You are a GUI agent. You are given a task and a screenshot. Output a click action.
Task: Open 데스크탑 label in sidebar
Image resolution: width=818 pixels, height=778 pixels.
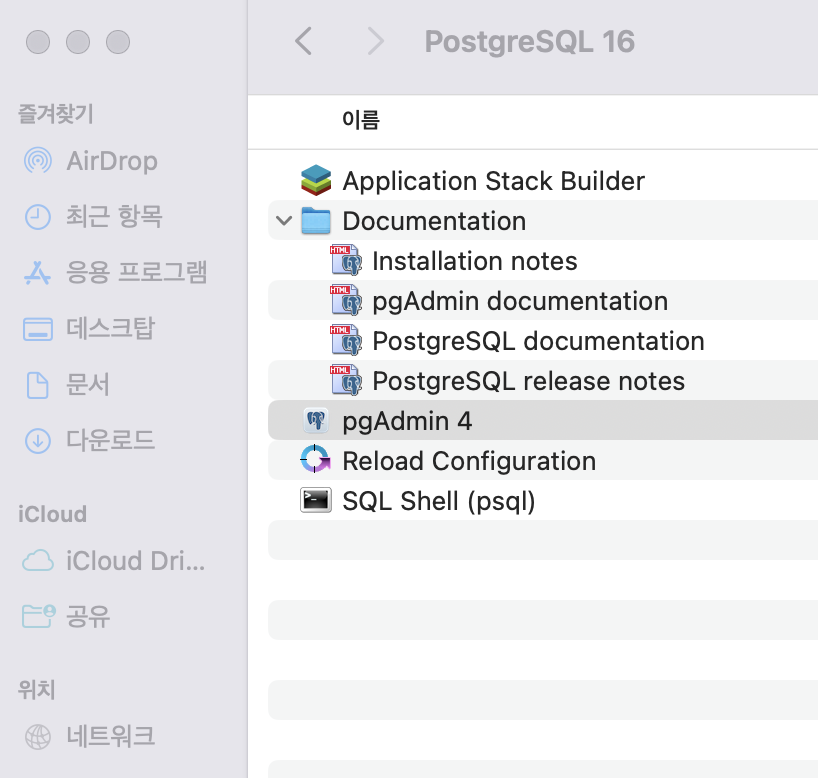pyautogui.click(x=111, y=328)
